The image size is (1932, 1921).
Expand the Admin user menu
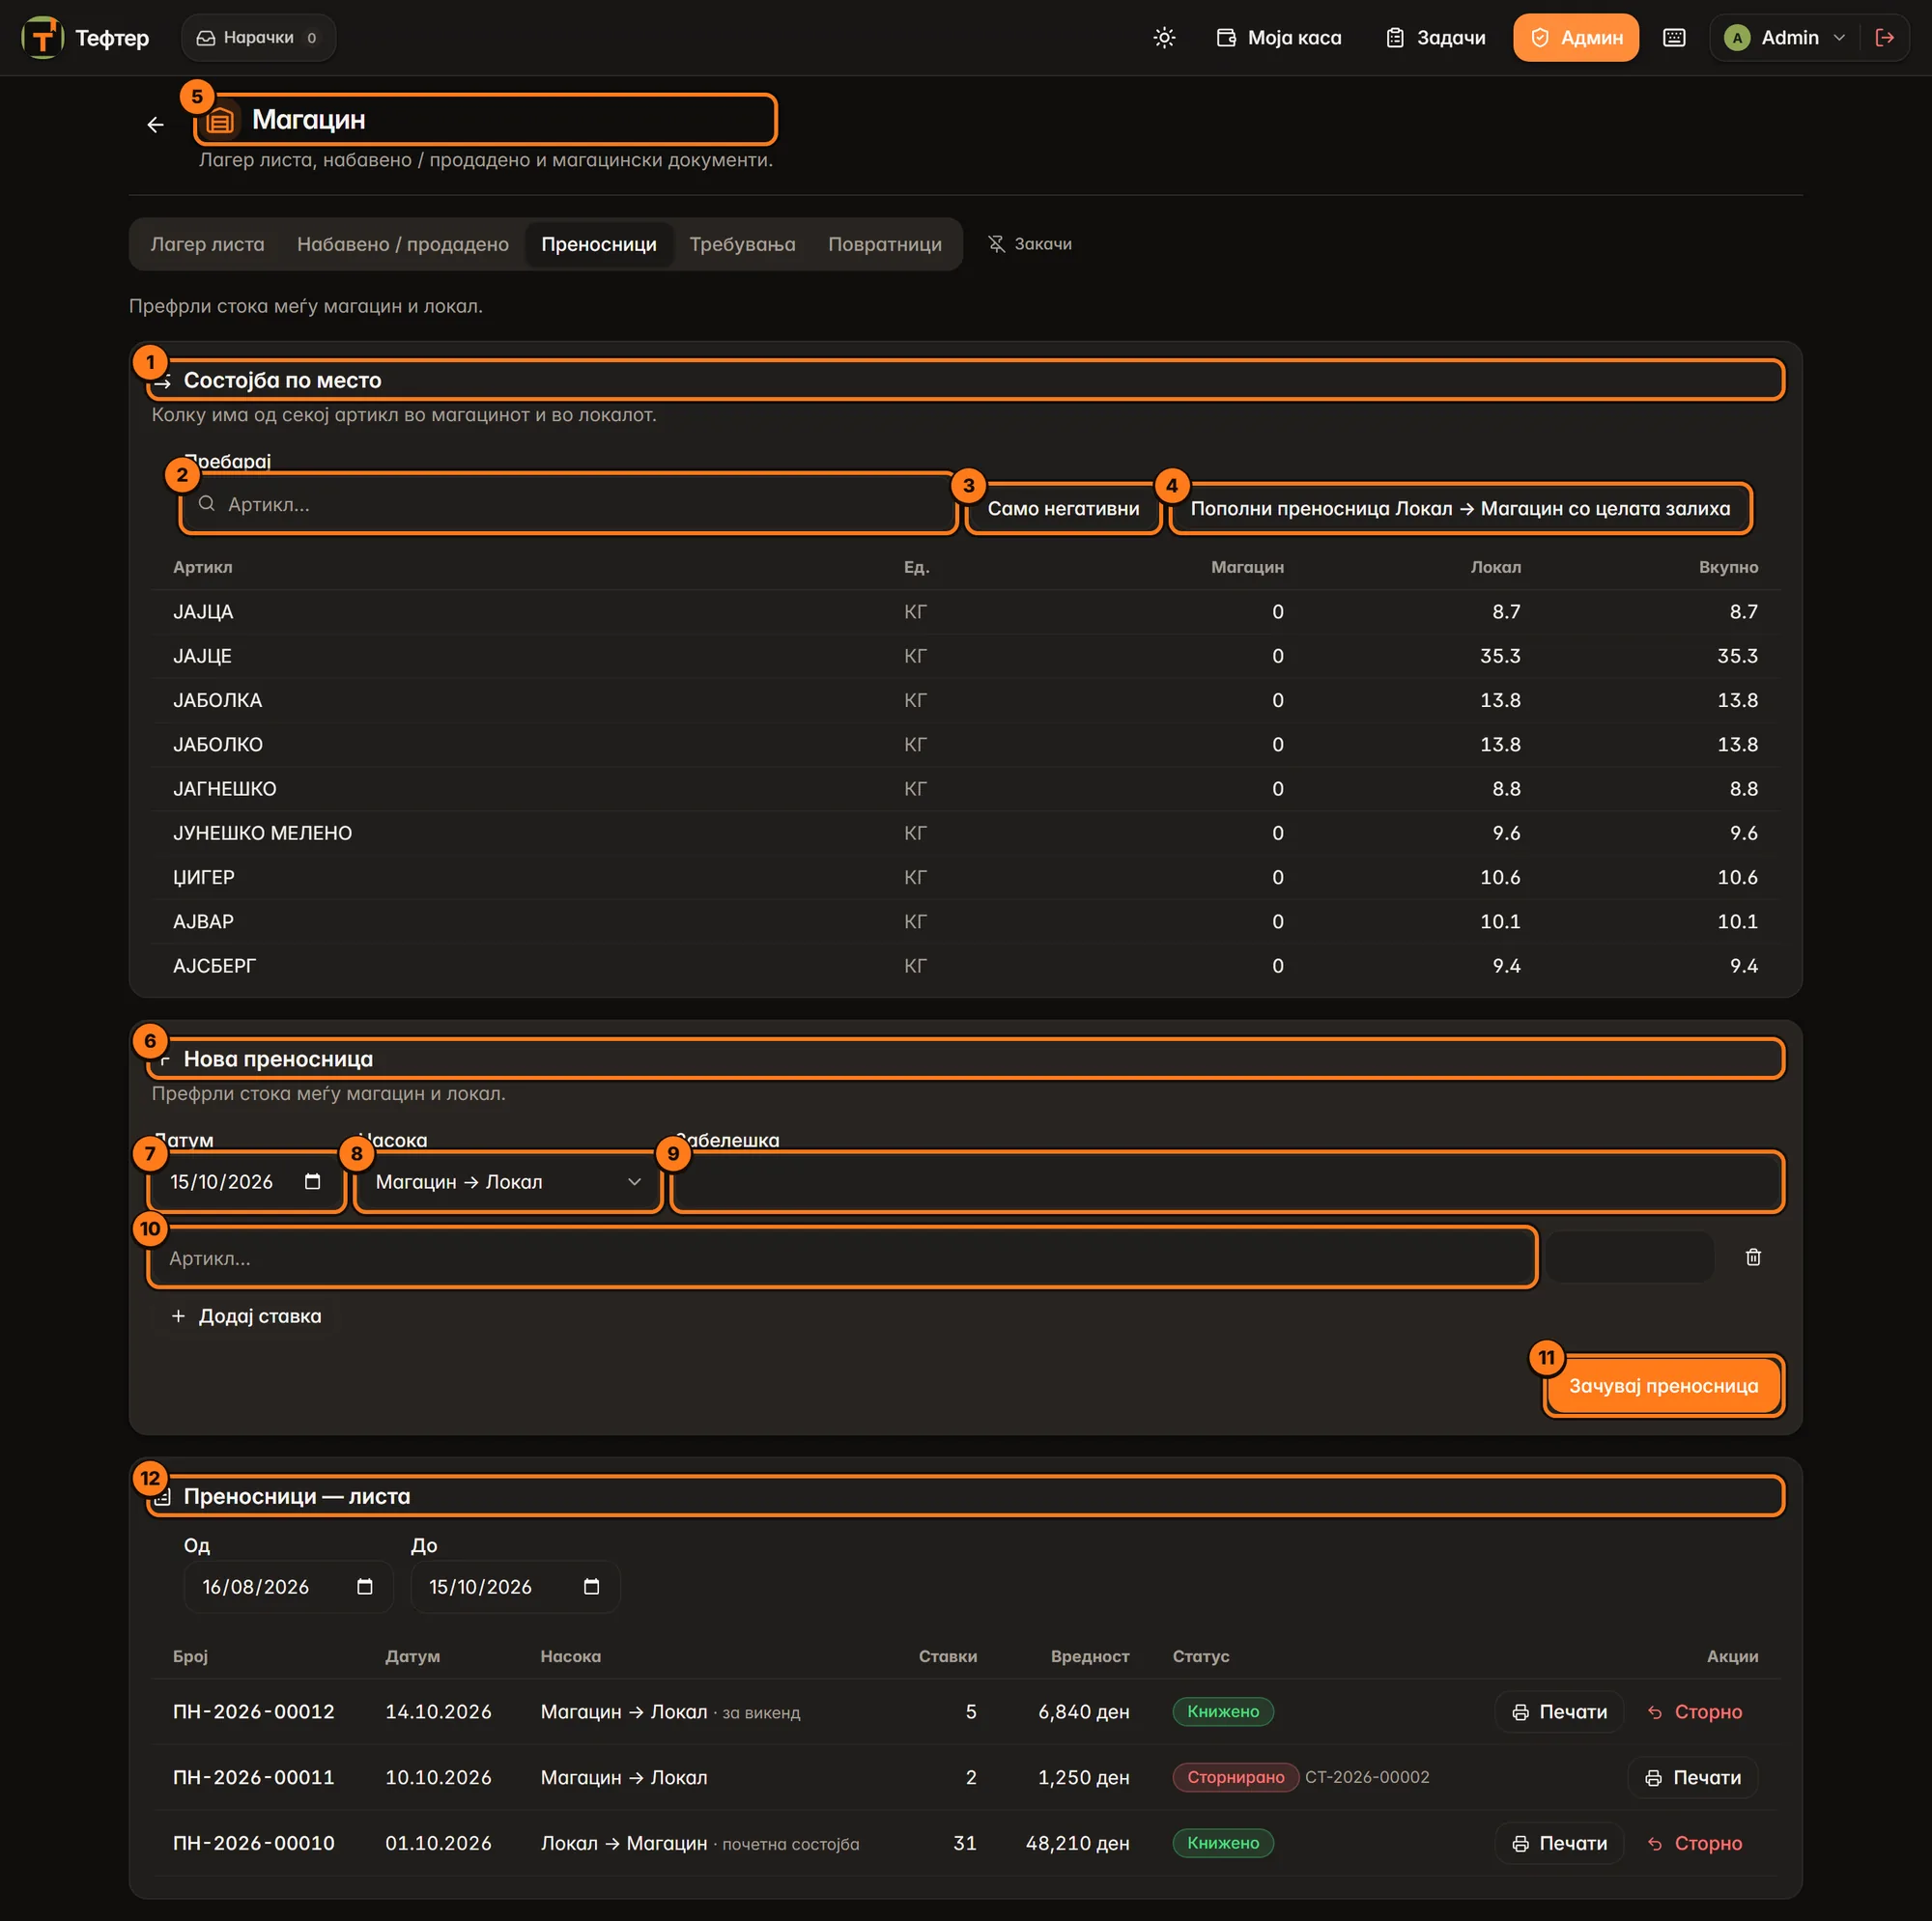(x=1786, y=38)
